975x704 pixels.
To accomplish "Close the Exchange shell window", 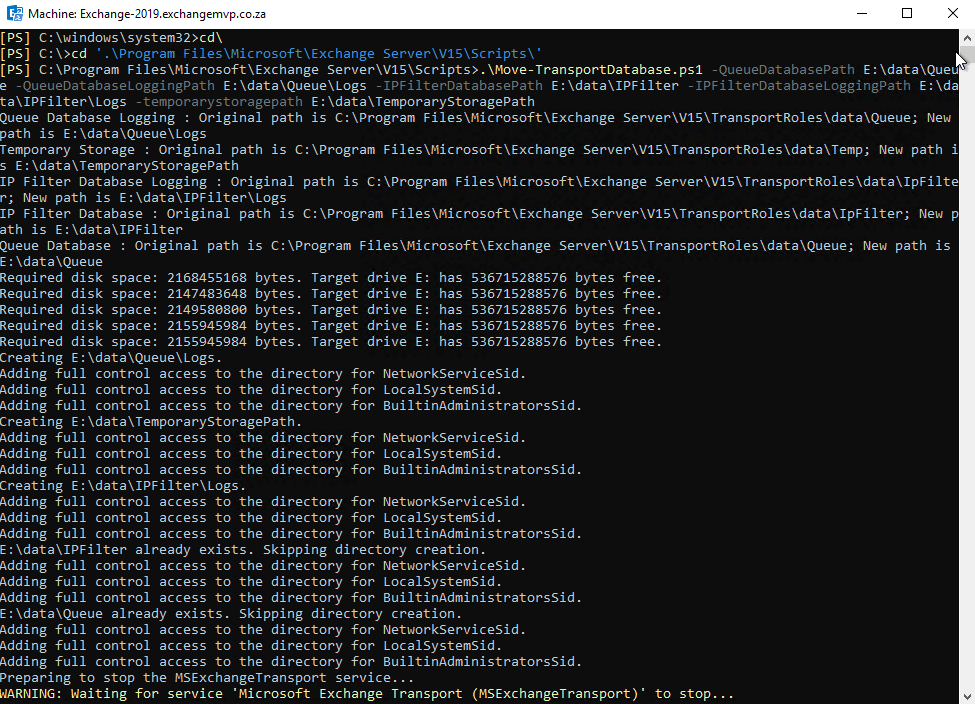I will pyautogui.click(x=953, y=13).
